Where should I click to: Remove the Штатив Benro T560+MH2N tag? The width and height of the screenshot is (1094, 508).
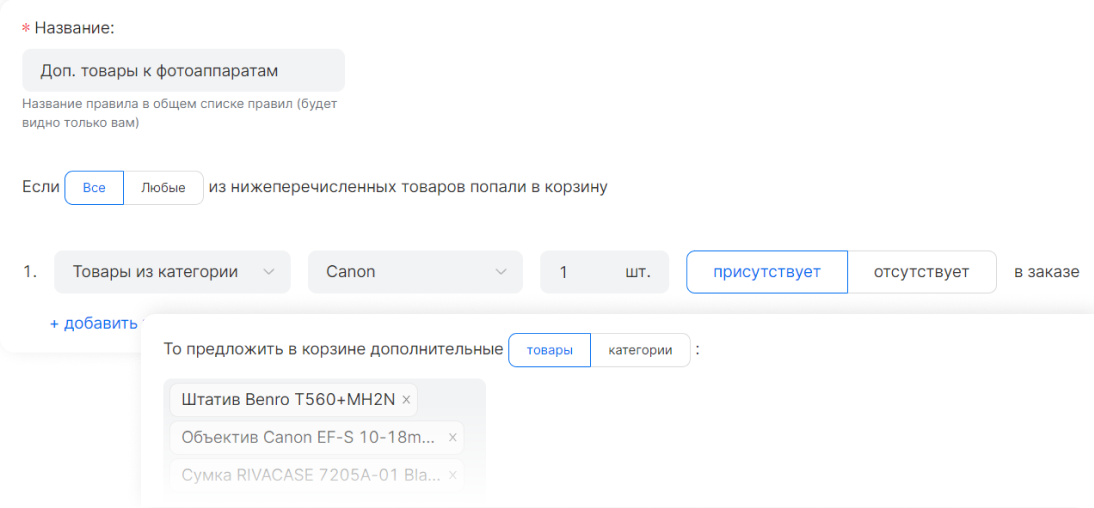pyautogui.click(x=406, y=400)
